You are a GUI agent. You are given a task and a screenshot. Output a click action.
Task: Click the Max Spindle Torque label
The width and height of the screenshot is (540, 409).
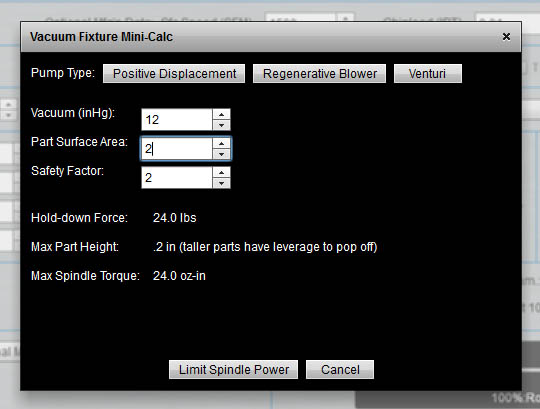[85, 276]
